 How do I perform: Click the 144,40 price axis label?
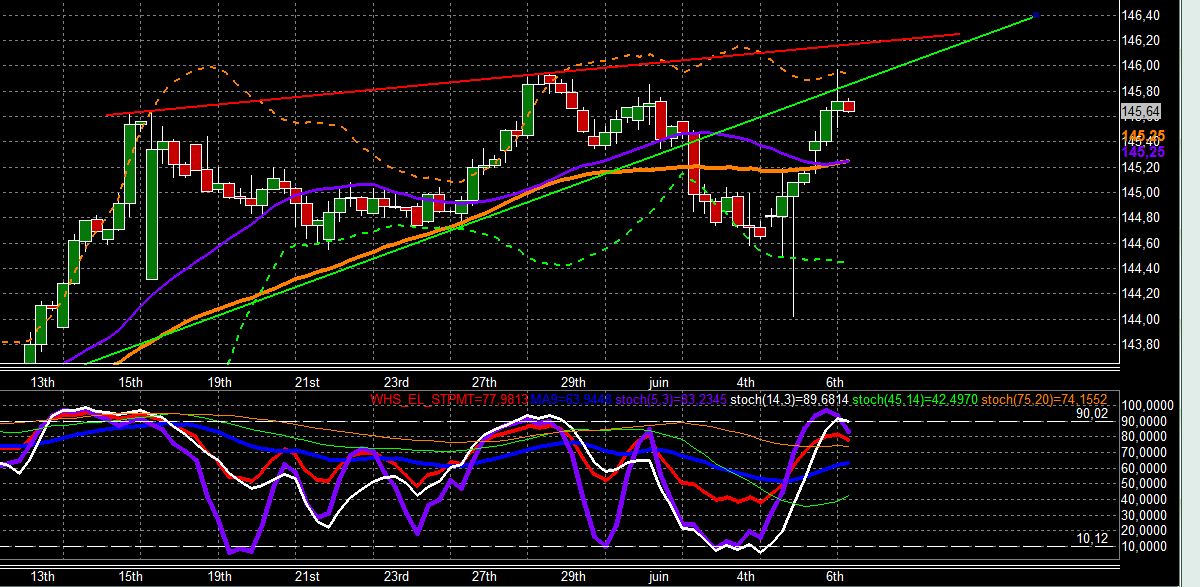tap(1141, 269)
